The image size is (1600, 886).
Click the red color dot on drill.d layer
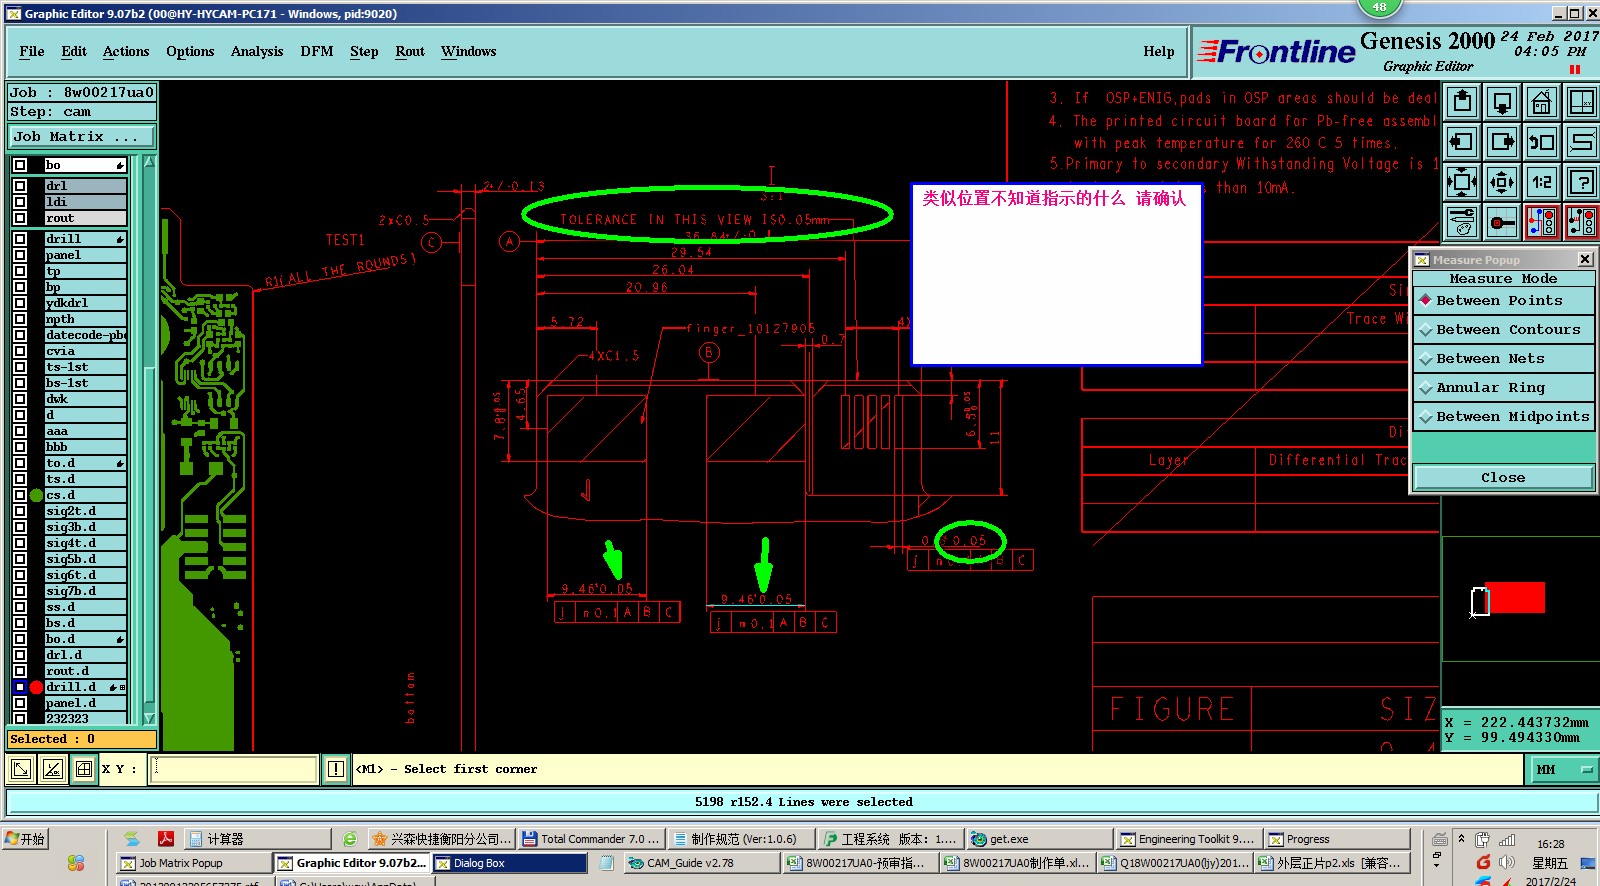point(37,687)
